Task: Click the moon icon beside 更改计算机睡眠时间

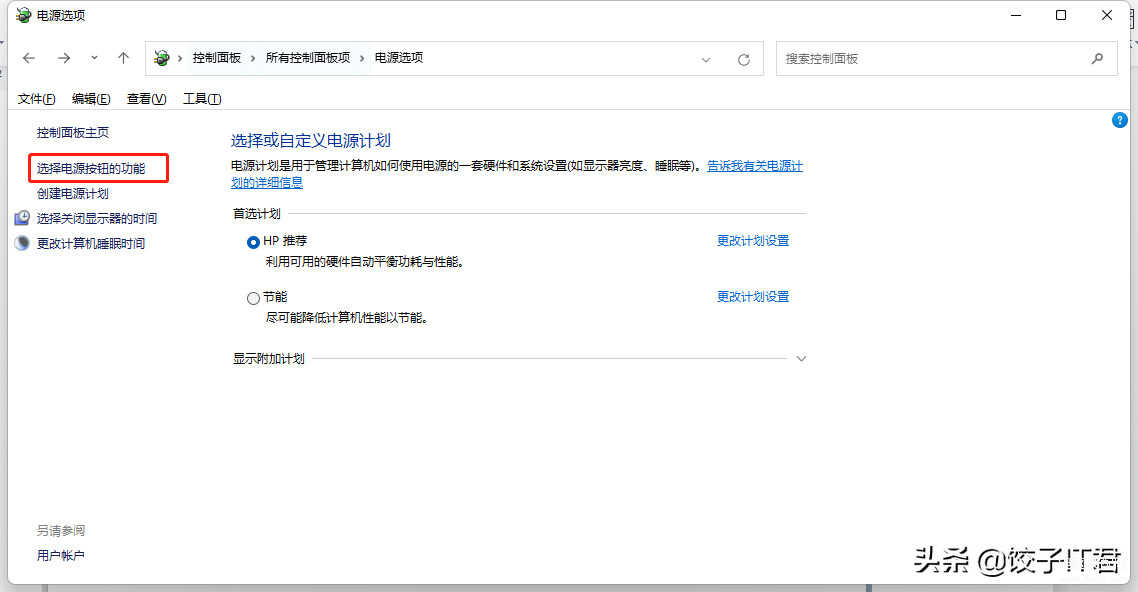Action: 22,243
